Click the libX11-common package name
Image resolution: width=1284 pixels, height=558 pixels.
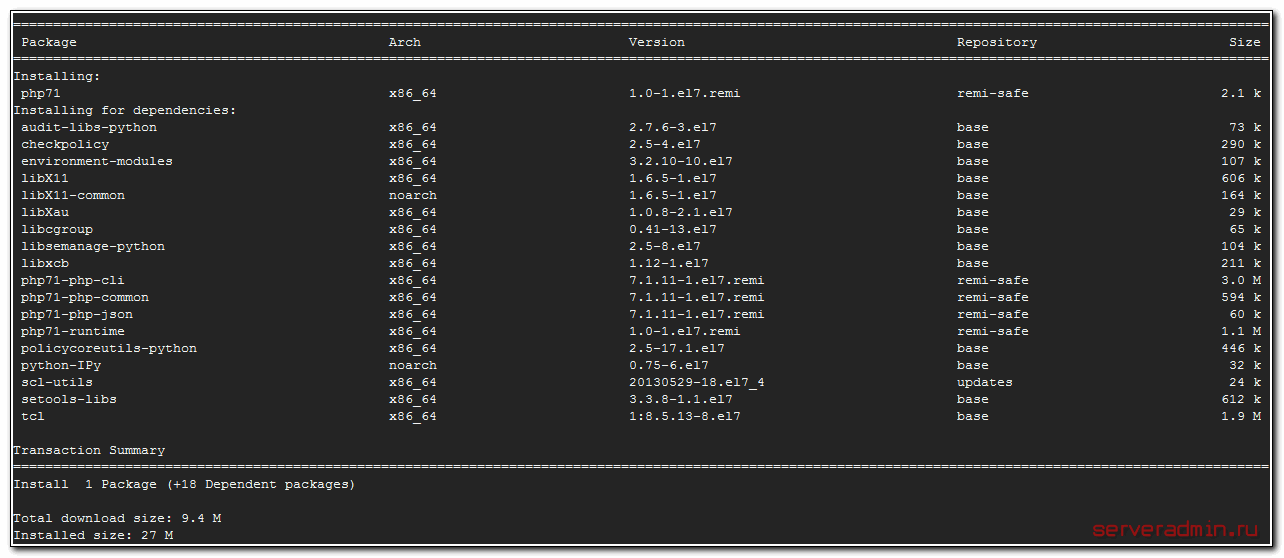(x=73, y=195)
